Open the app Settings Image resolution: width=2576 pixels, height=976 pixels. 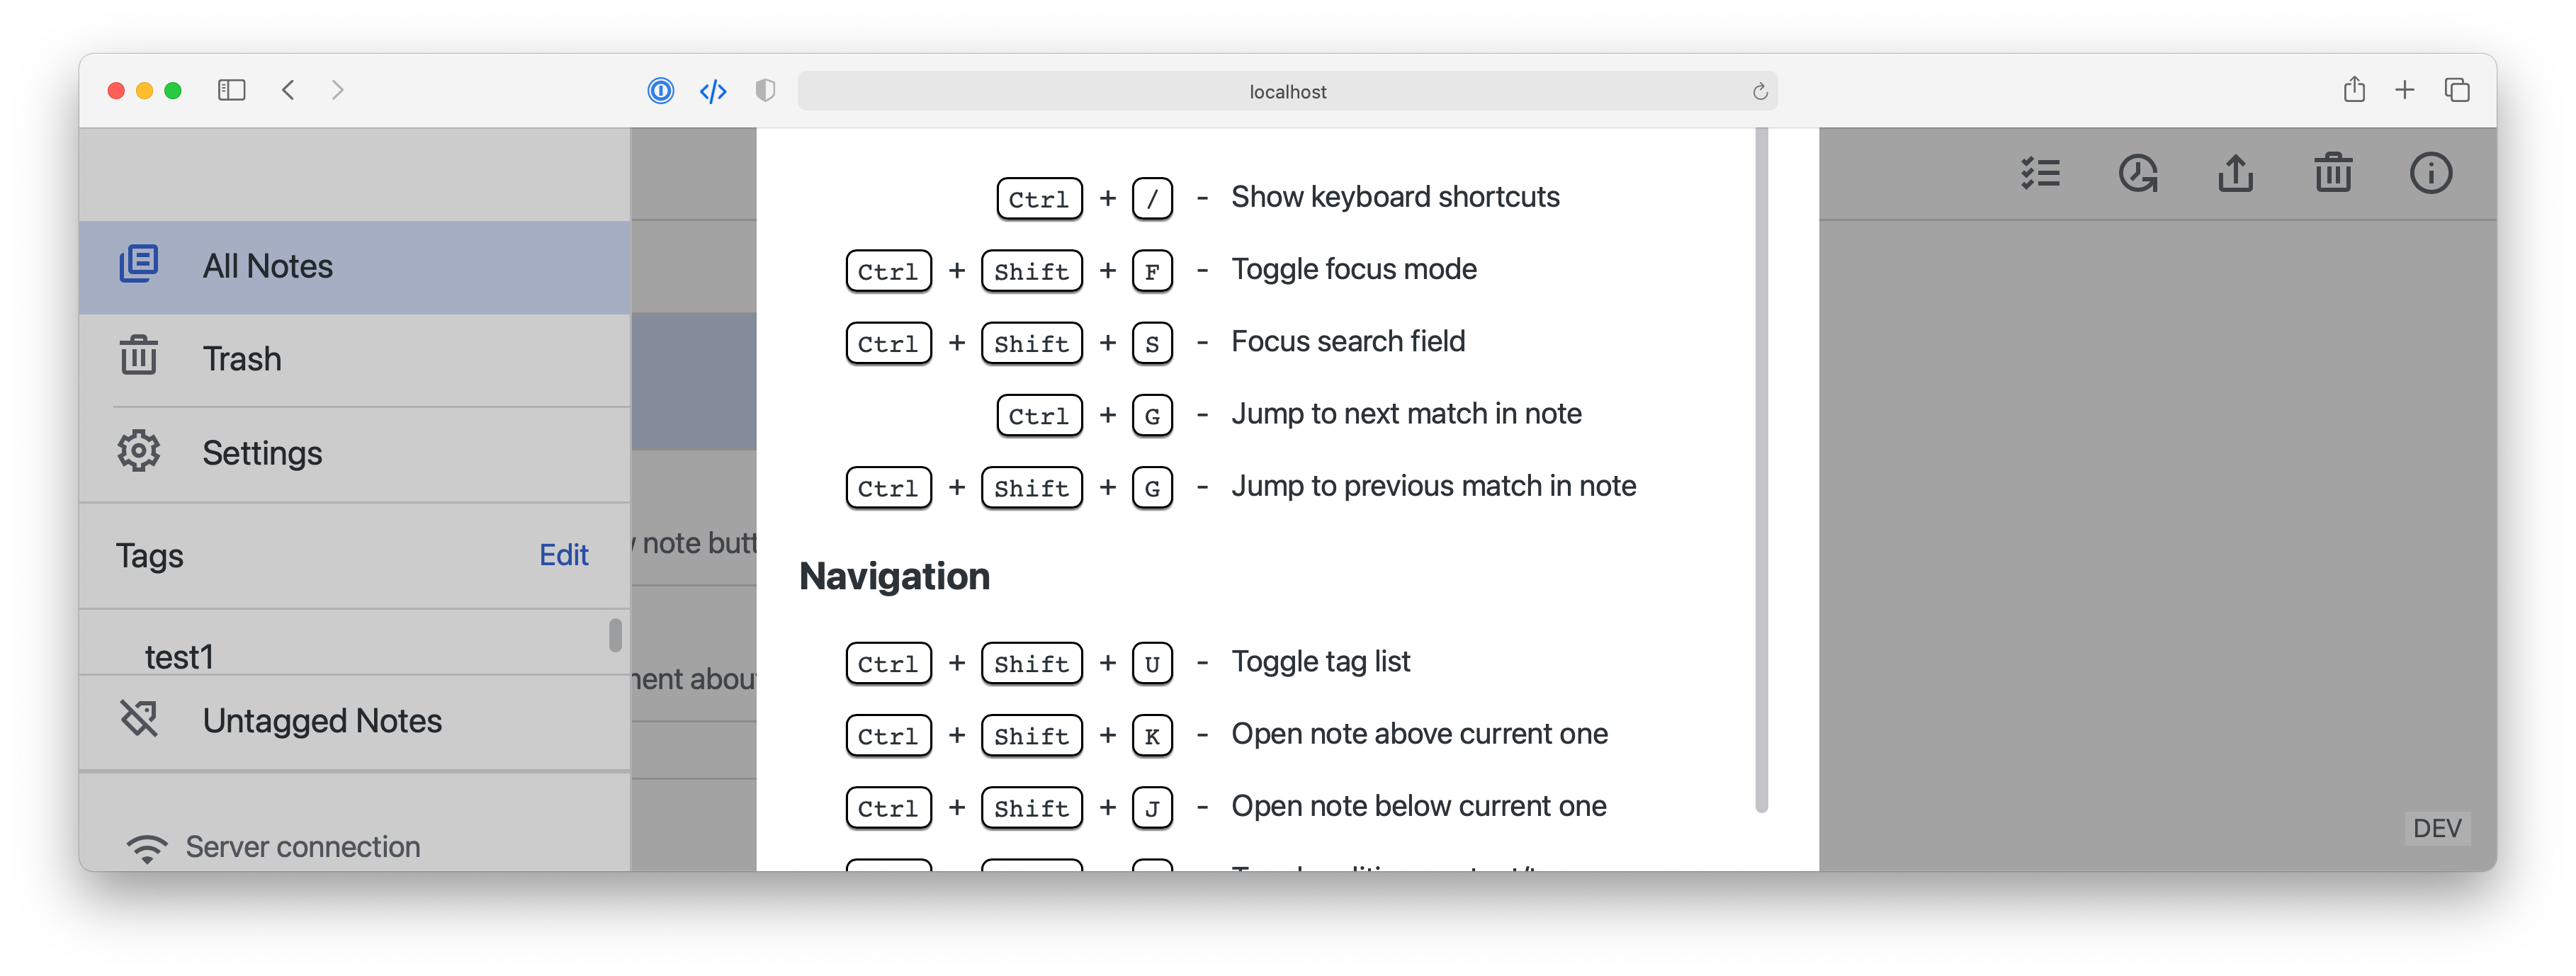coord(262,452)
